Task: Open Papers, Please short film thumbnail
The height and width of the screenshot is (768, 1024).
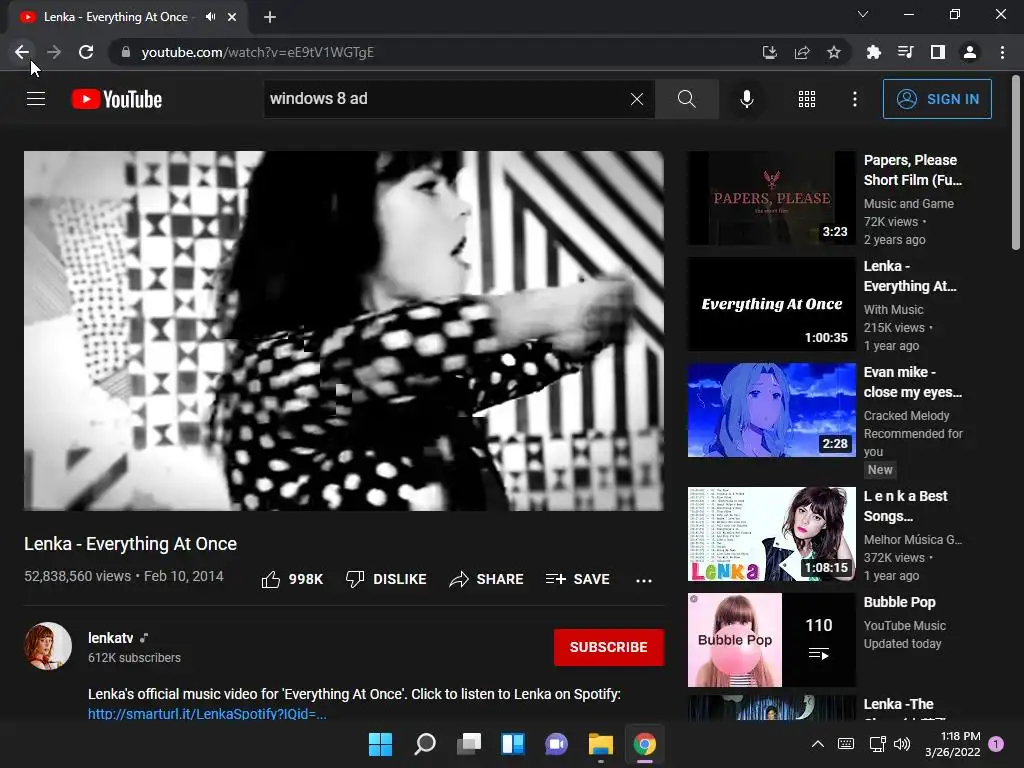Action: click(771, 199)
